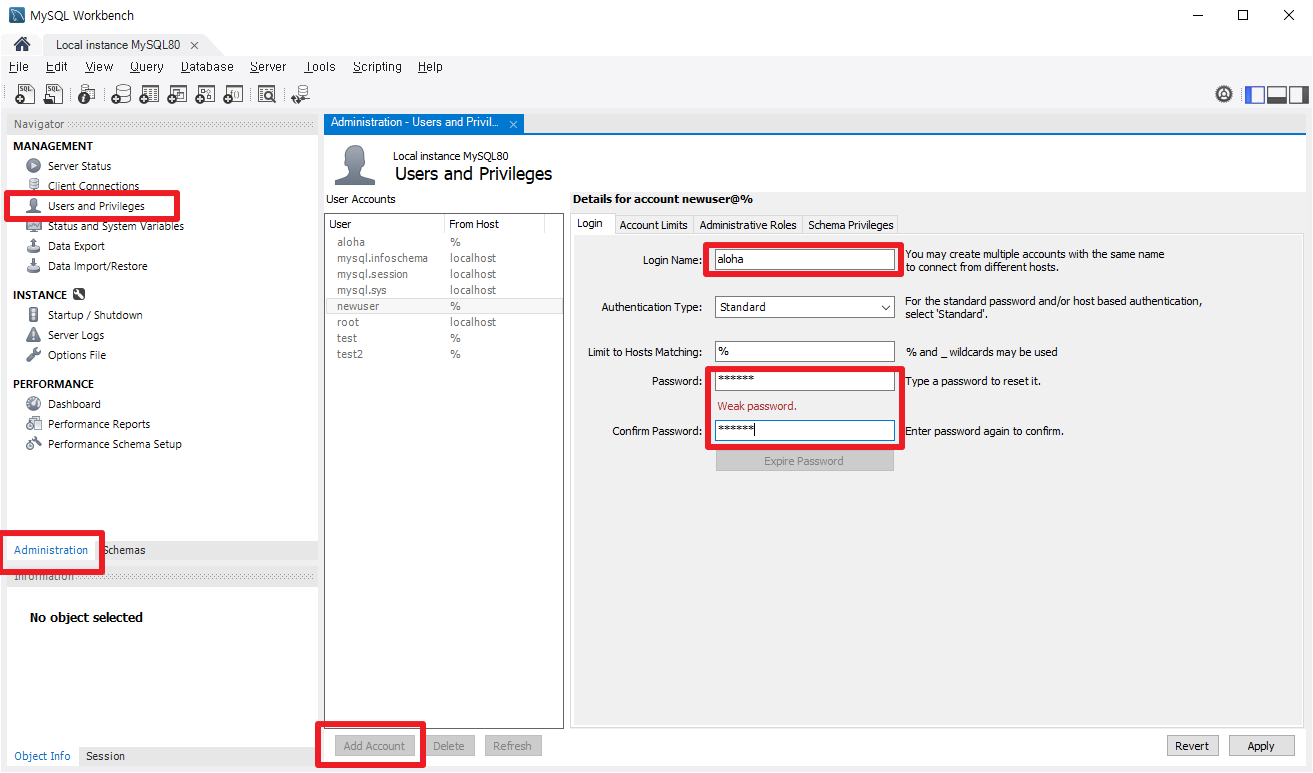Switch to the Account Limits tab
The width and height of the screenshot is (1313, 773).
(653, 225)
